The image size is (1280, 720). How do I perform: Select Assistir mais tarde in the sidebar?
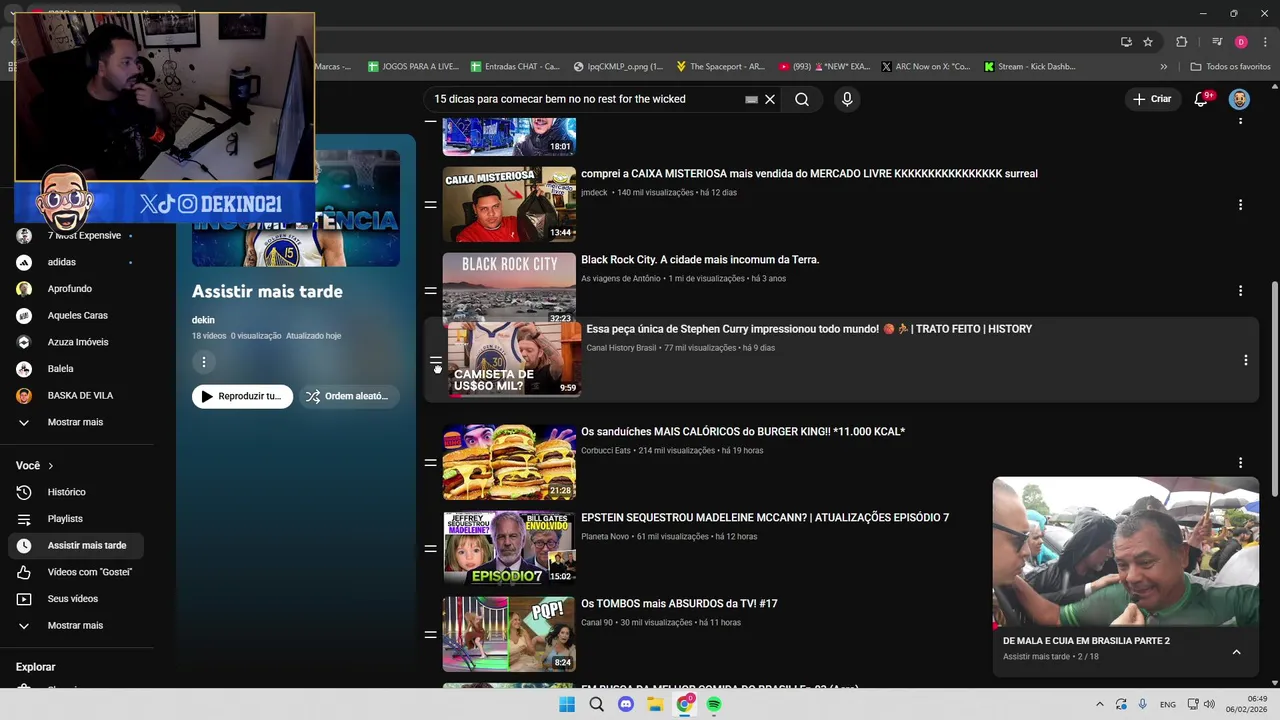coord(76,546)
